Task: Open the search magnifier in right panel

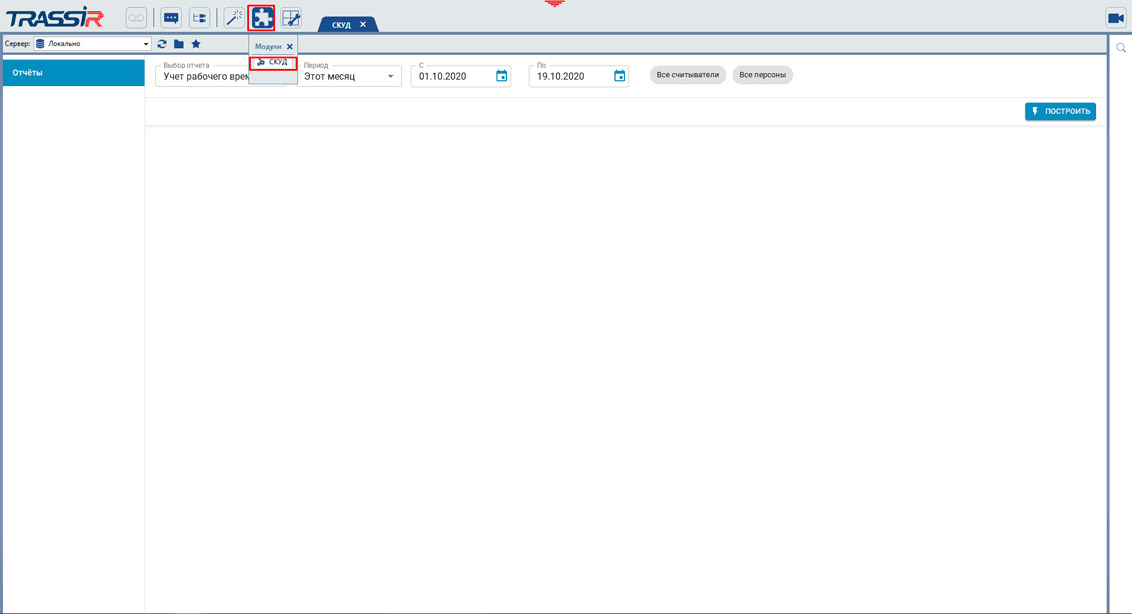Action: pos(1121,47)
